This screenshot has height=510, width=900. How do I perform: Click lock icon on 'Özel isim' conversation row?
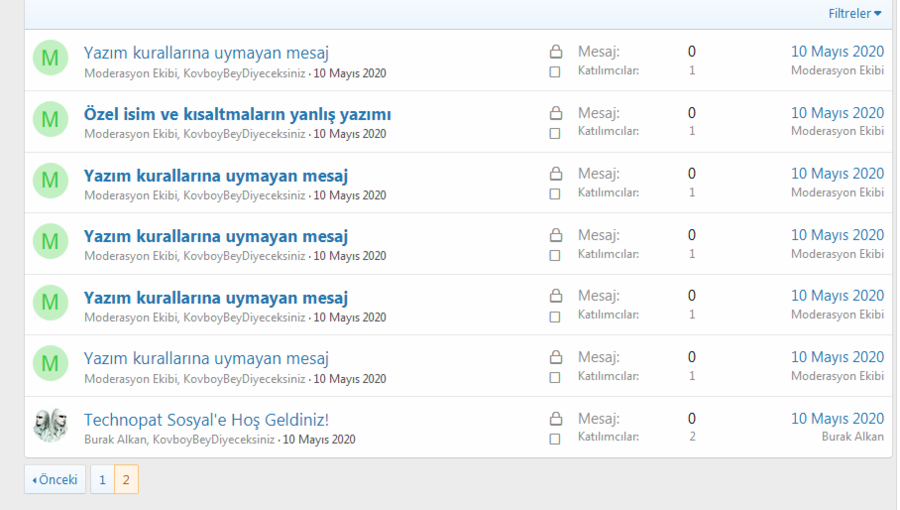pyautogui.click(x=555, y=113)
